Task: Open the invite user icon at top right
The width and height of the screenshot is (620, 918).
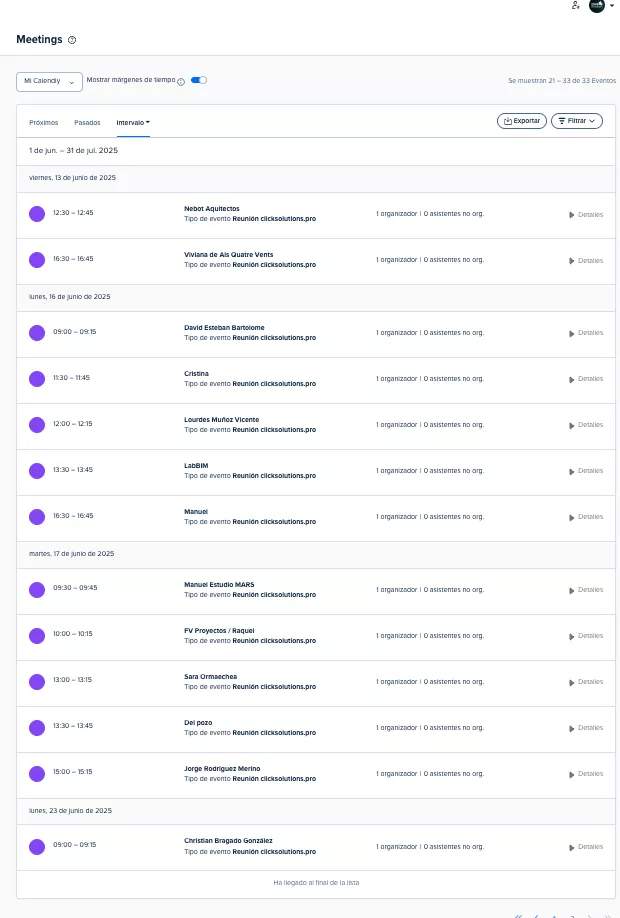Action: tap(575, 6)
